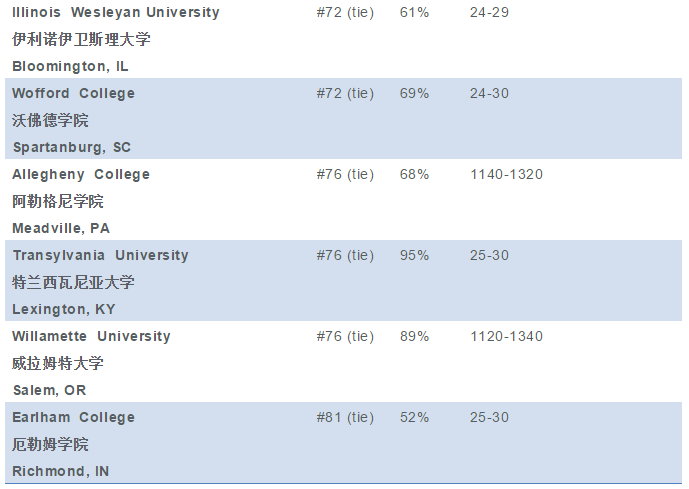The height and width of the screenshot is (489, 689).
Task: Select Salem, OR location text
Action: [50, 390]
